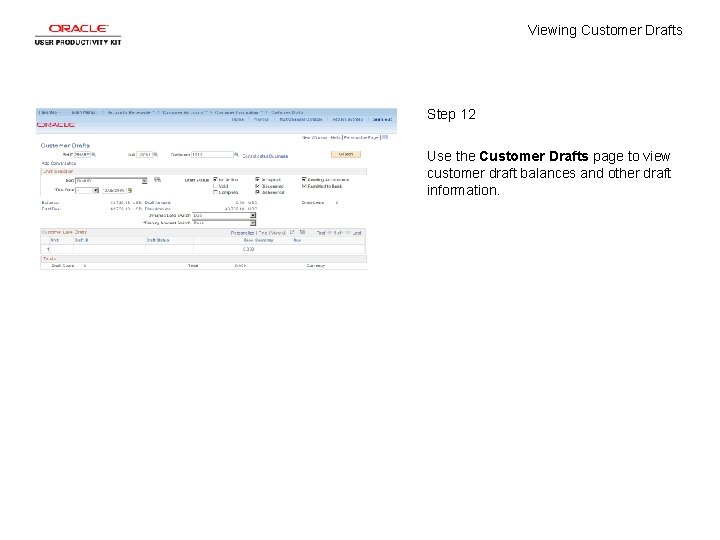The image size is (720, 540).
Task: Click the Home link in header
Action: pos(237,119)
